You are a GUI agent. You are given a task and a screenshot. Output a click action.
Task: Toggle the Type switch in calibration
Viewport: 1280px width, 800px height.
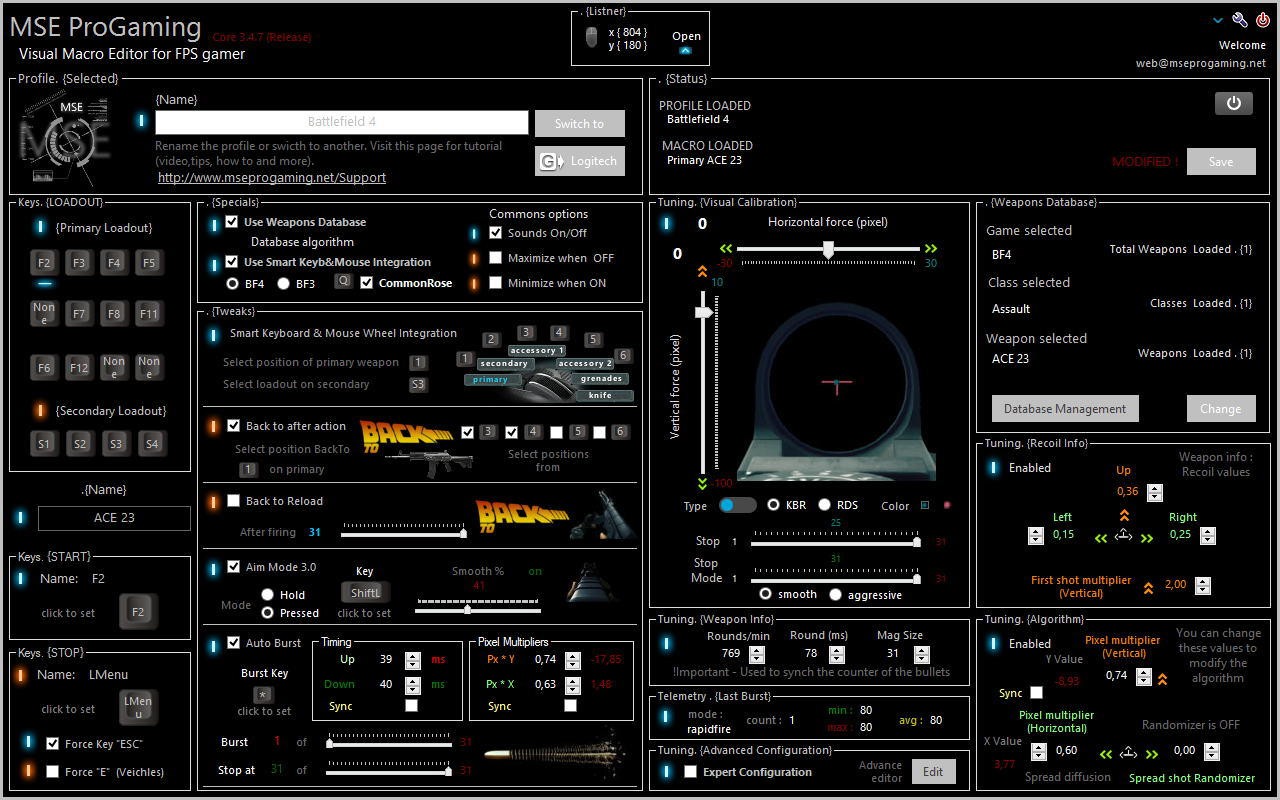click(x=738, y=505)
